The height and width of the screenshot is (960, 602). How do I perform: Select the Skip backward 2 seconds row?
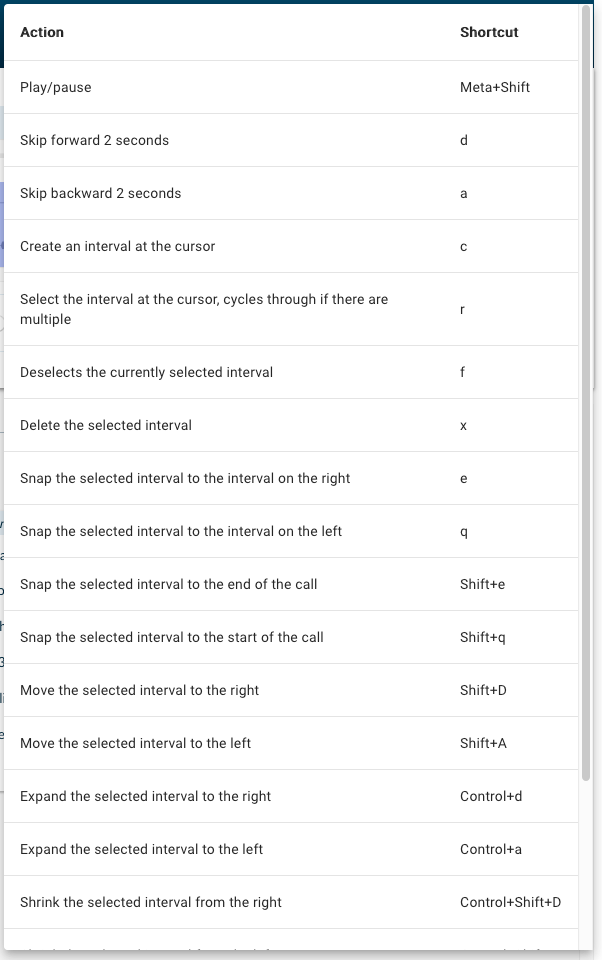291,193
